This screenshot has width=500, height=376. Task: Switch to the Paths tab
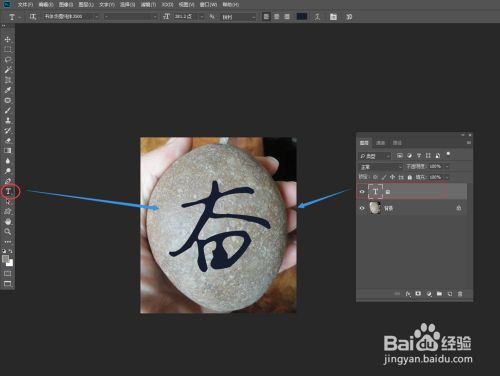click(x=397, y=143)
